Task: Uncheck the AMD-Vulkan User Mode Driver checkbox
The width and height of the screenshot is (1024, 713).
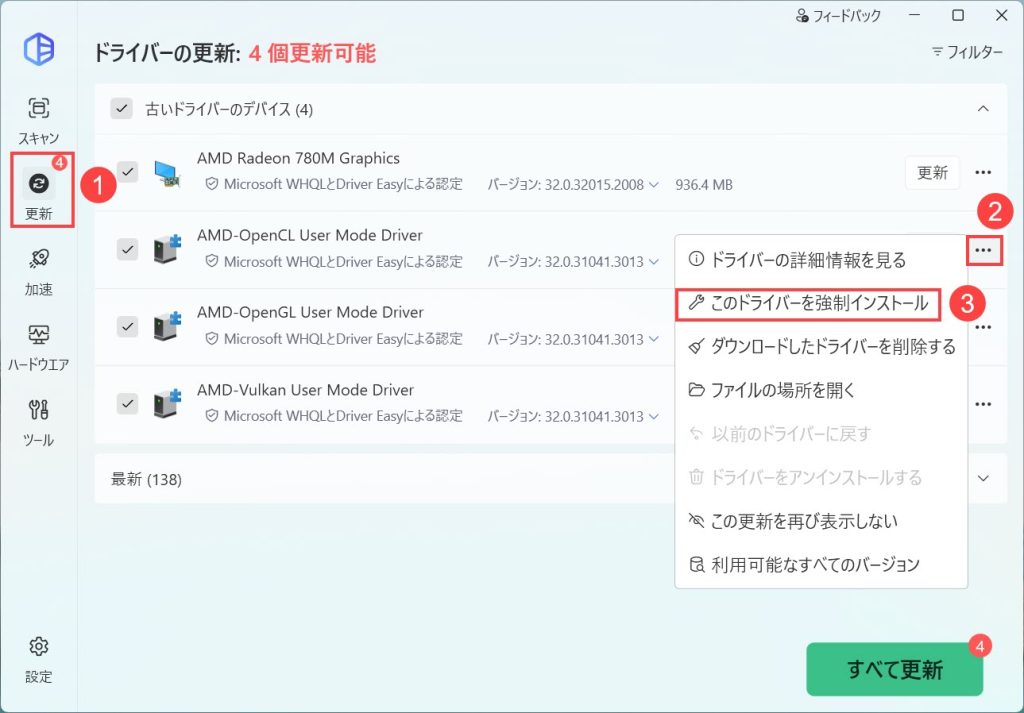Action: point(127,403)
